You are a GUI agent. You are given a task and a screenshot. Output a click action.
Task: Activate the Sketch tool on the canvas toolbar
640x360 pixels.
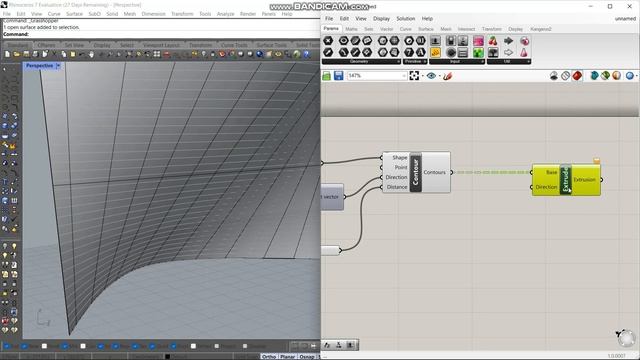pos(447,76)
